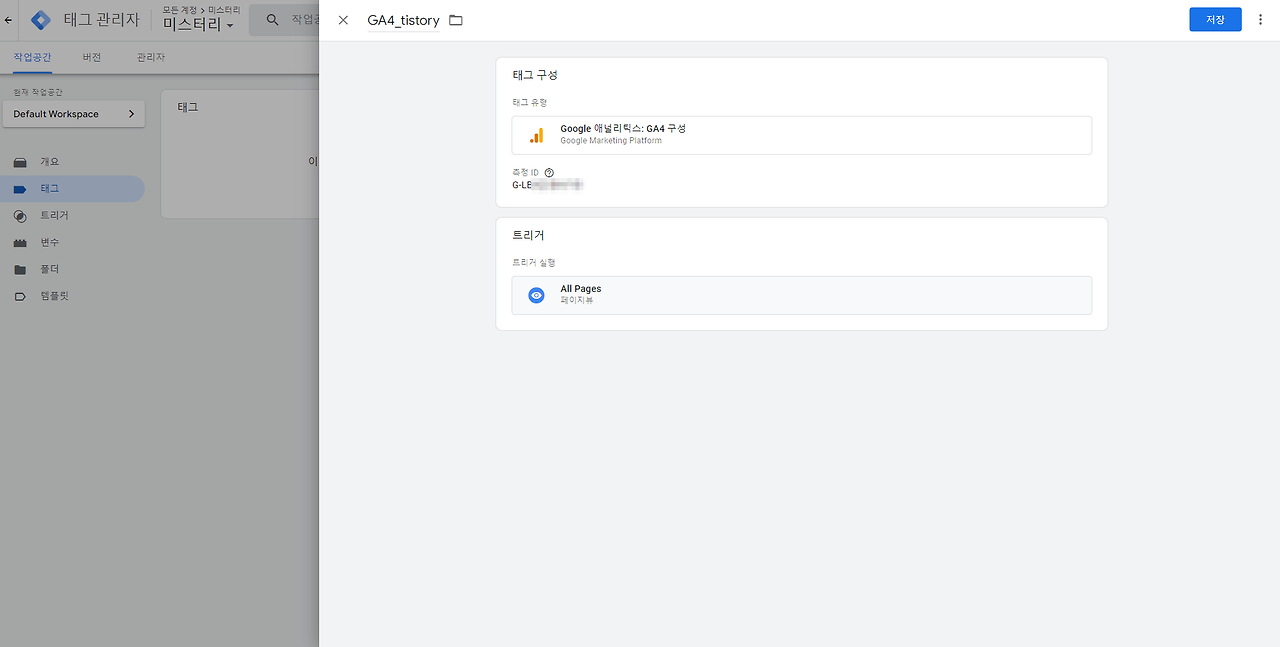The height and width of the screenshot is (647, 1280).
Task: Click the All Pages trigger eye icon
Action: pyautogui.click(x=537, y=295)
